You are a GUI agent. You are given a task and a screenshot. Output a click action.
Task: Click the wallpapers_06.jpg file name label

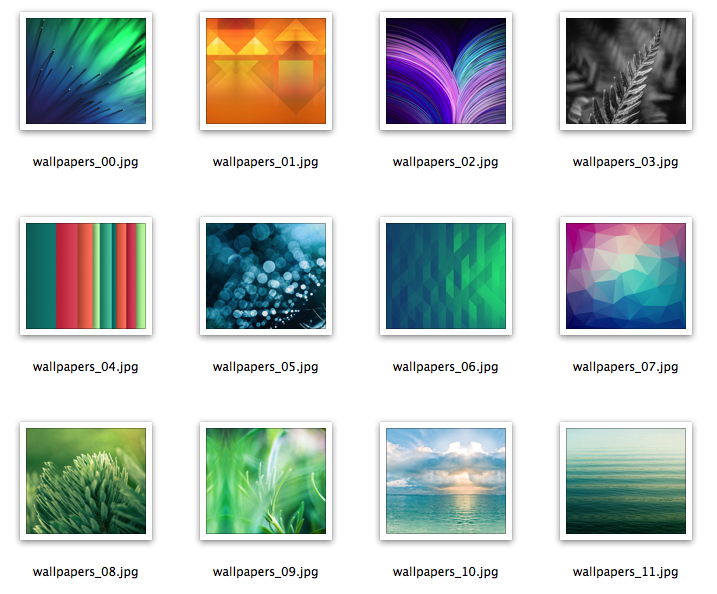(x=446, y=367)
